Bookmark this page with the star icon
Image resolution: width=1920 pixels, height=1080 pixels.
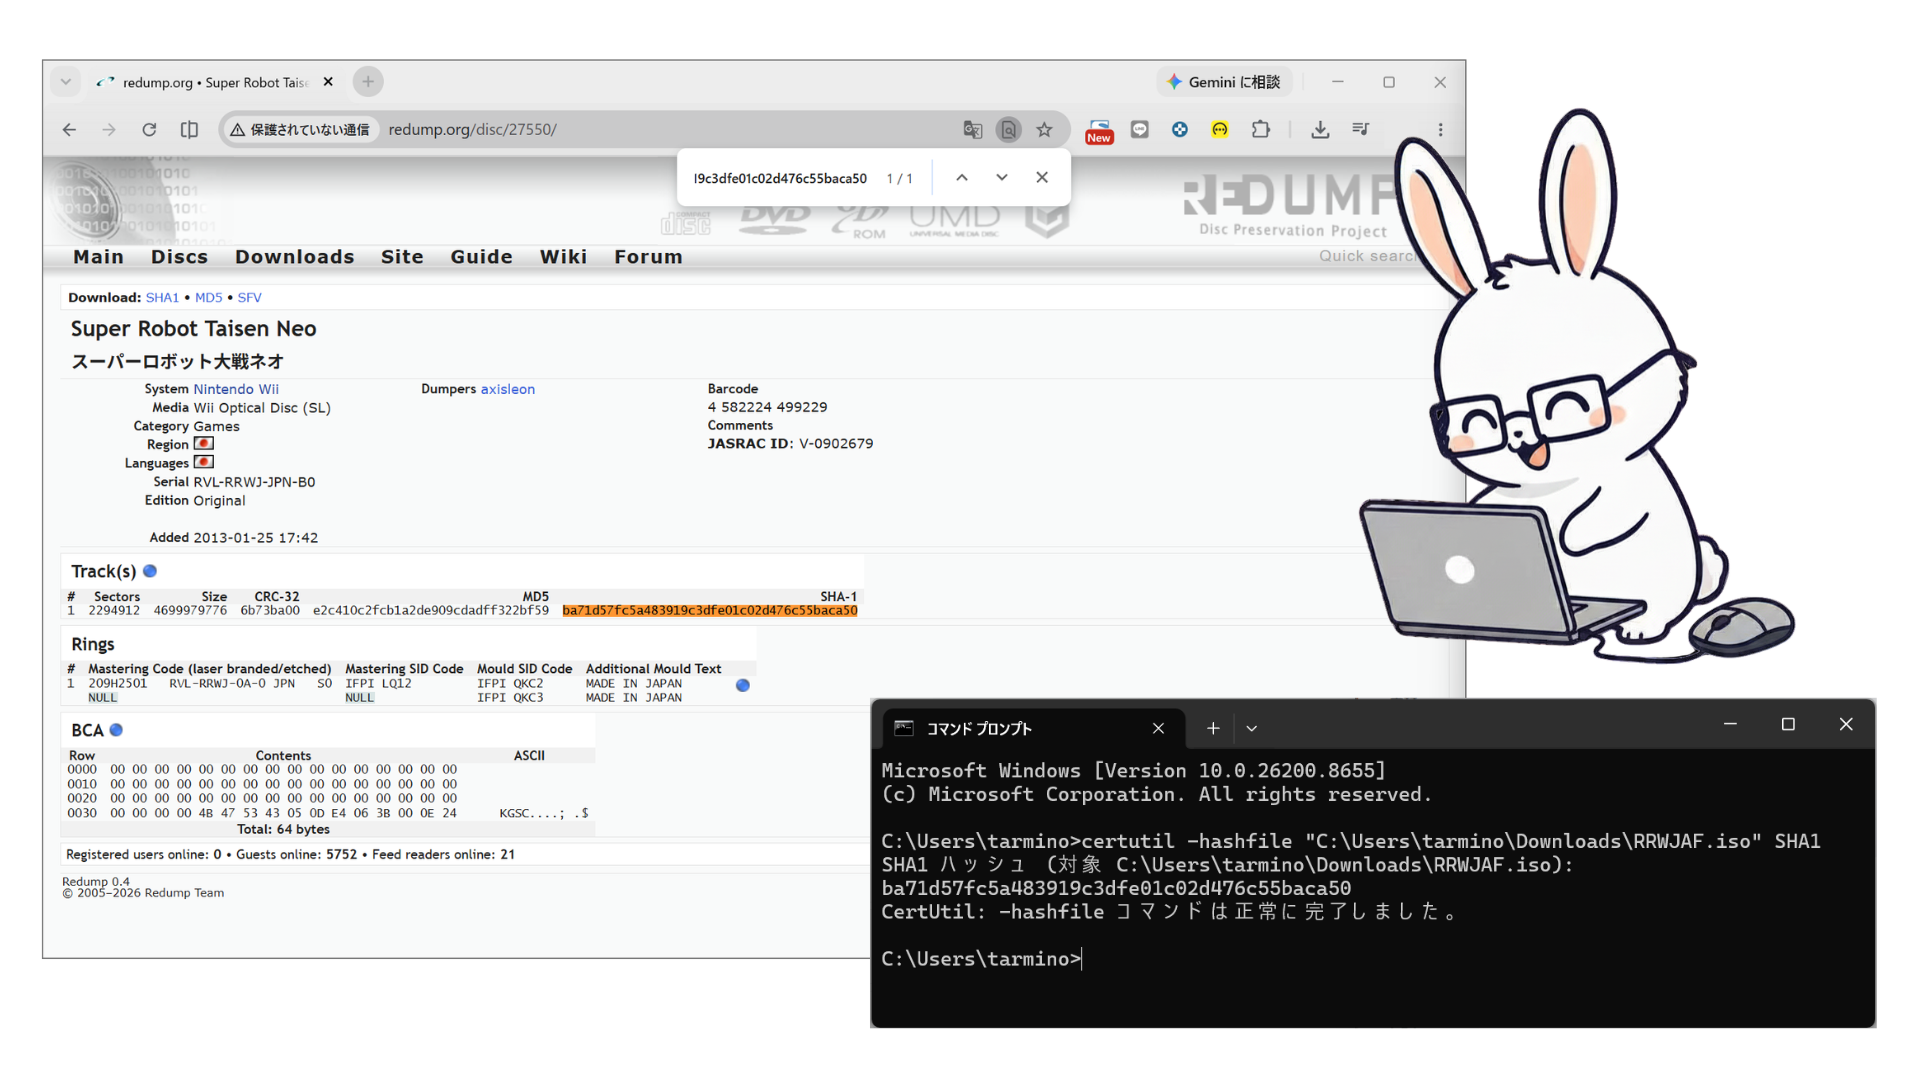[1044, 130]
